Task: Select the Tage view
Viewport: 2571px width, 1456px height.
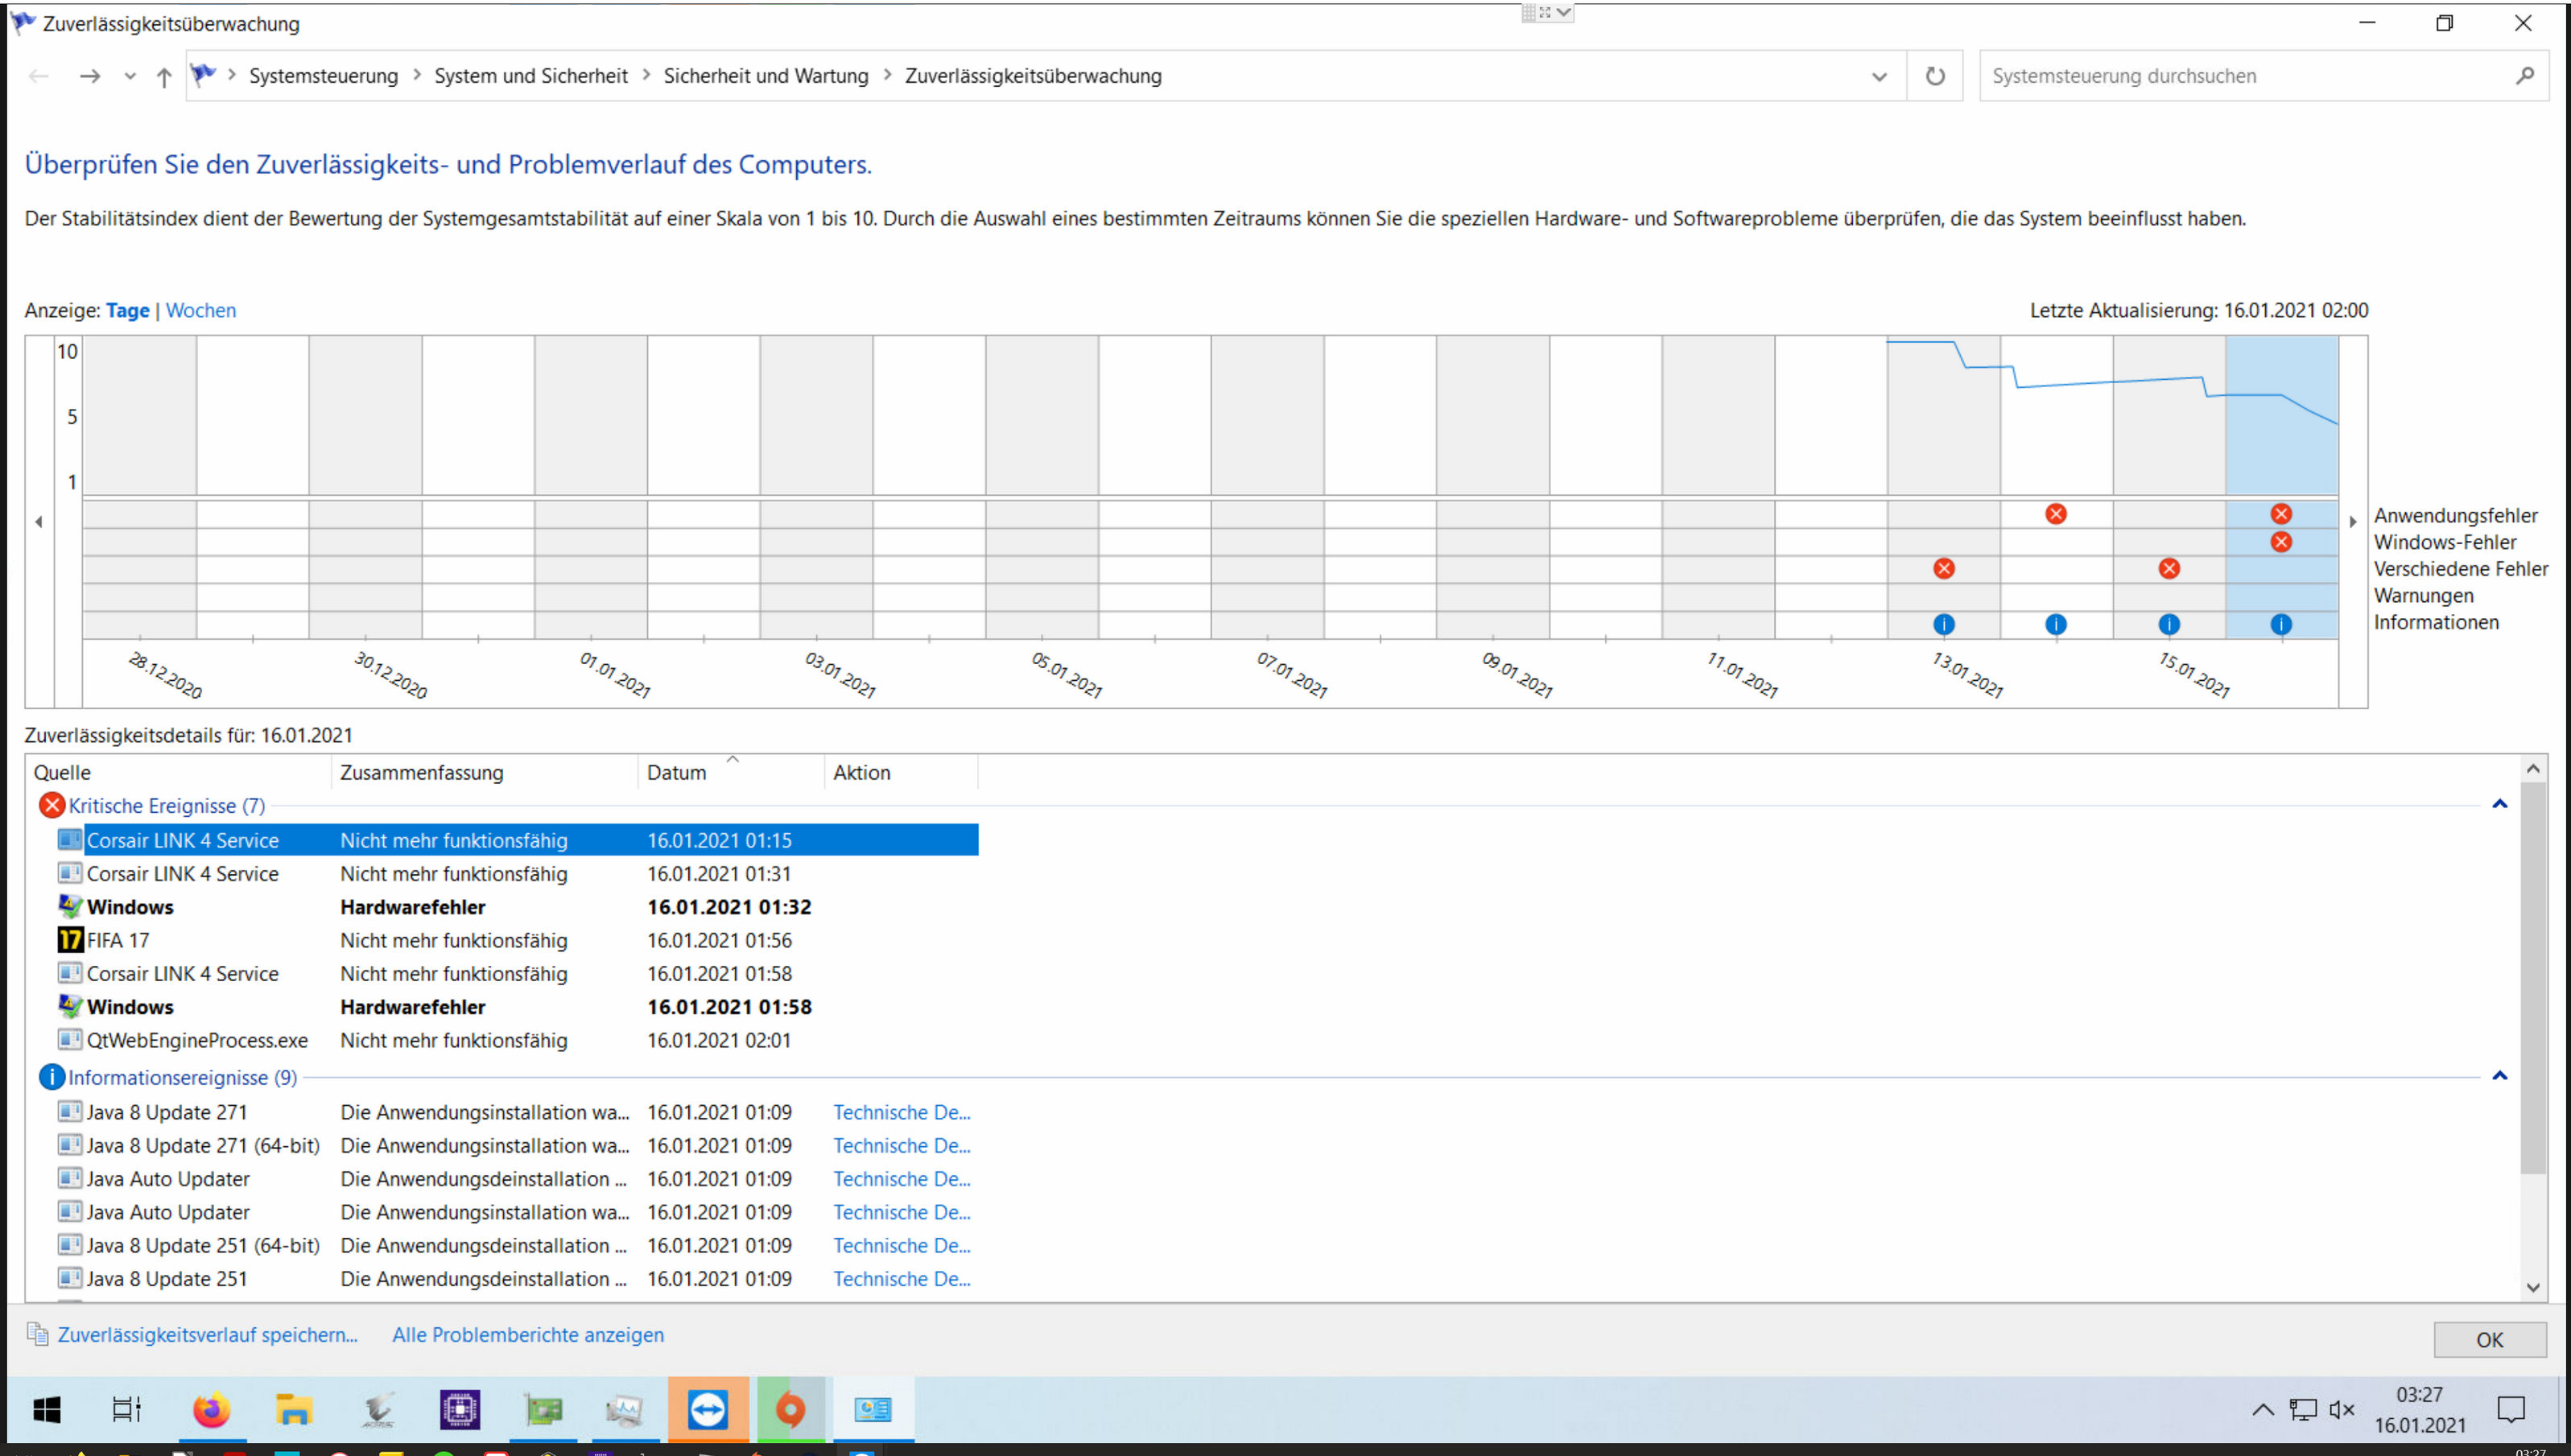Action: 127,310
